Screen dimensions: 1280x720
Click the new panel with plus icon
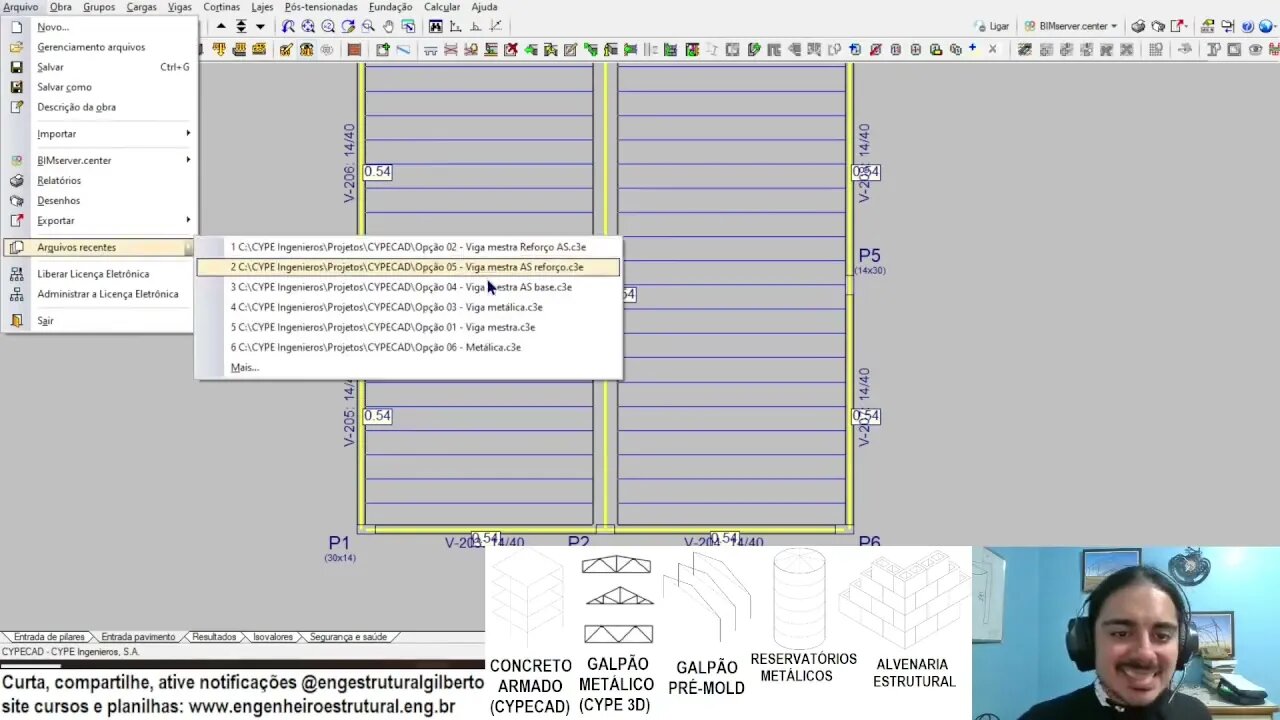[x=382, y=49]
